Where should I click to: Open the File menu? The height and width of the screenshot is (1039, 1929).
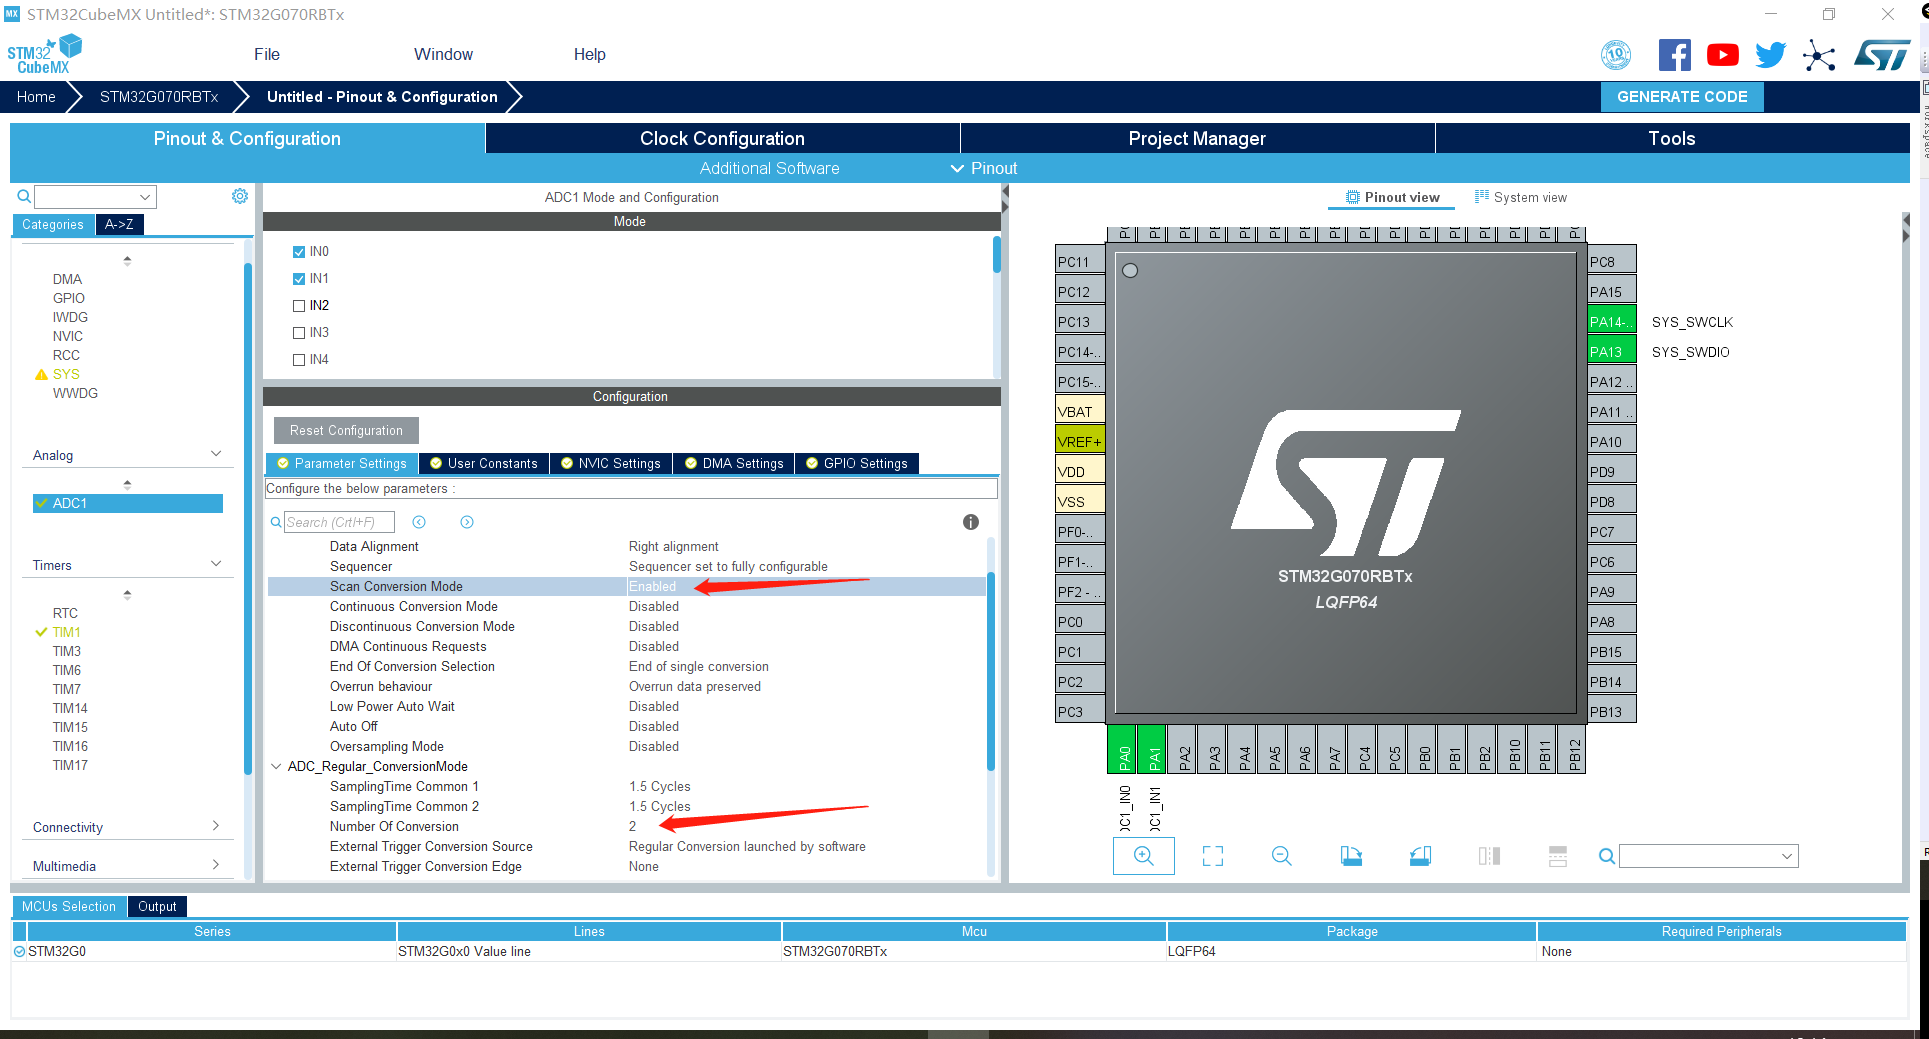pos(267,54)
